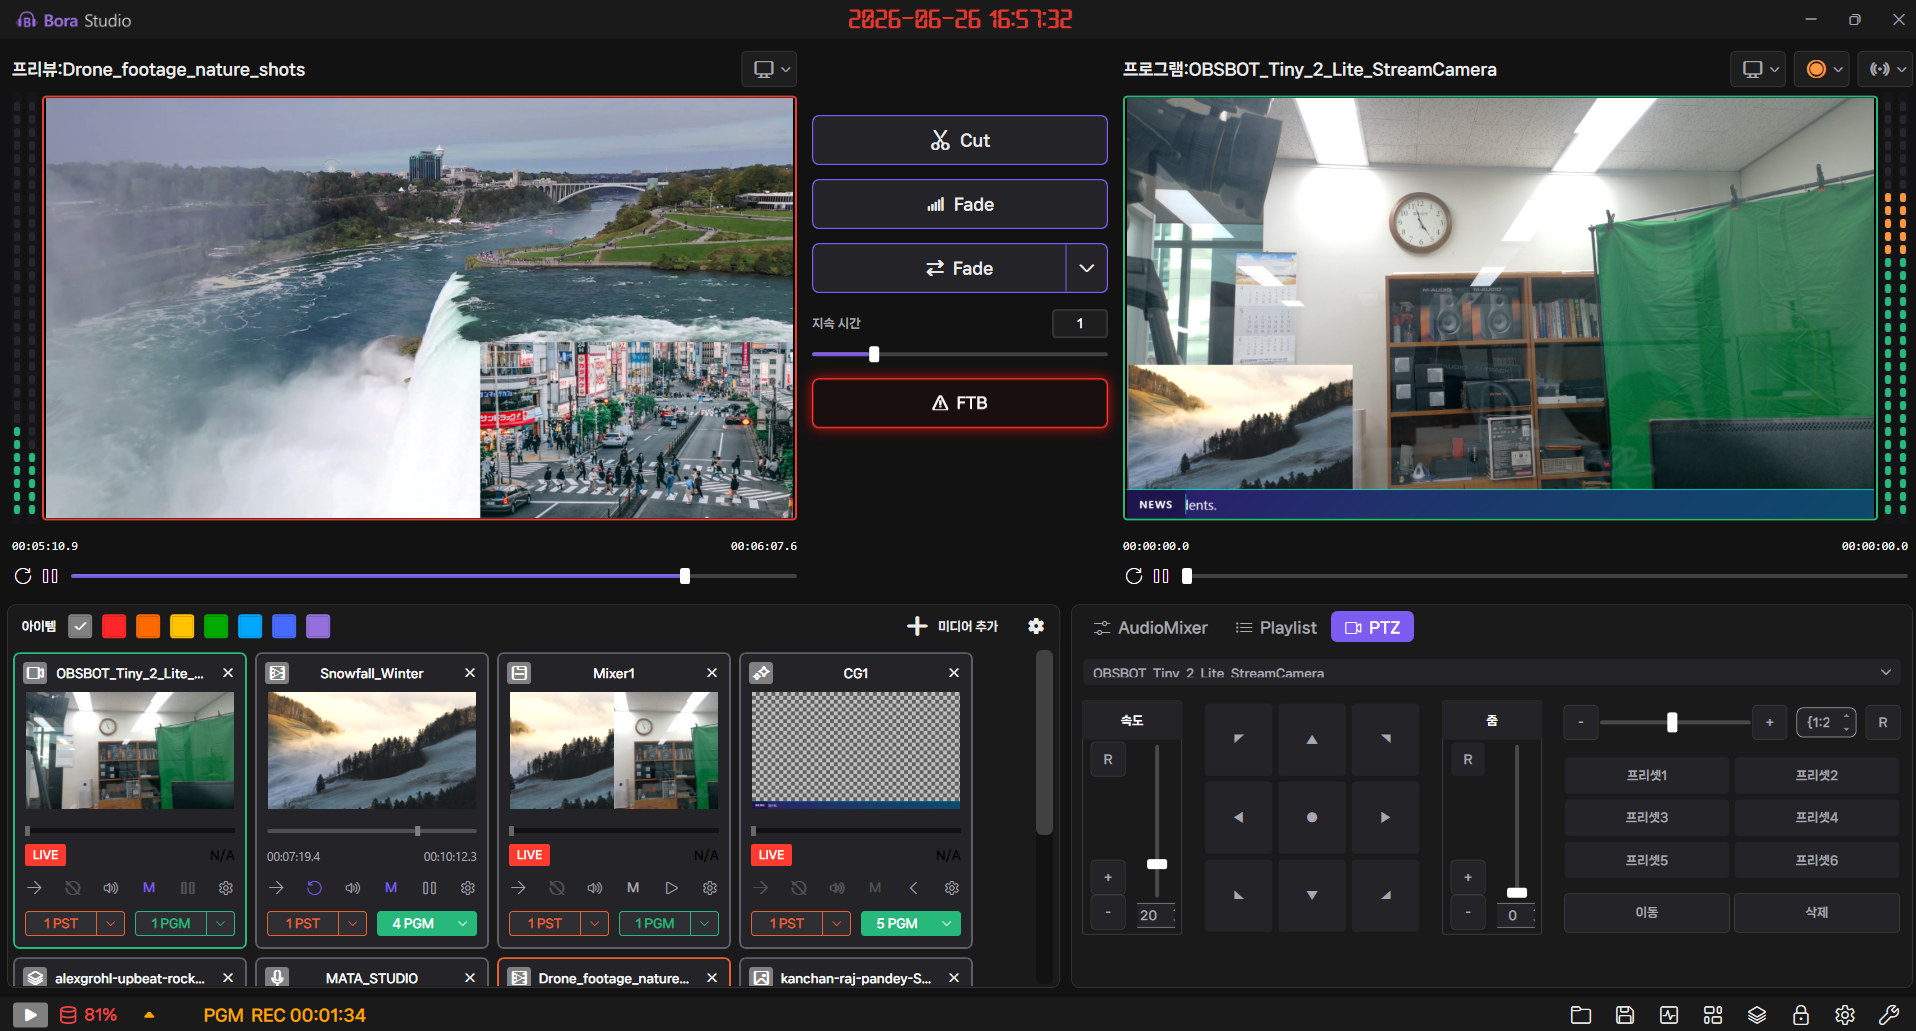Viewport: 1916px width, 1031px height.
Task: Open the PTZ camera selection dropdown
Action: point(1491,673)
